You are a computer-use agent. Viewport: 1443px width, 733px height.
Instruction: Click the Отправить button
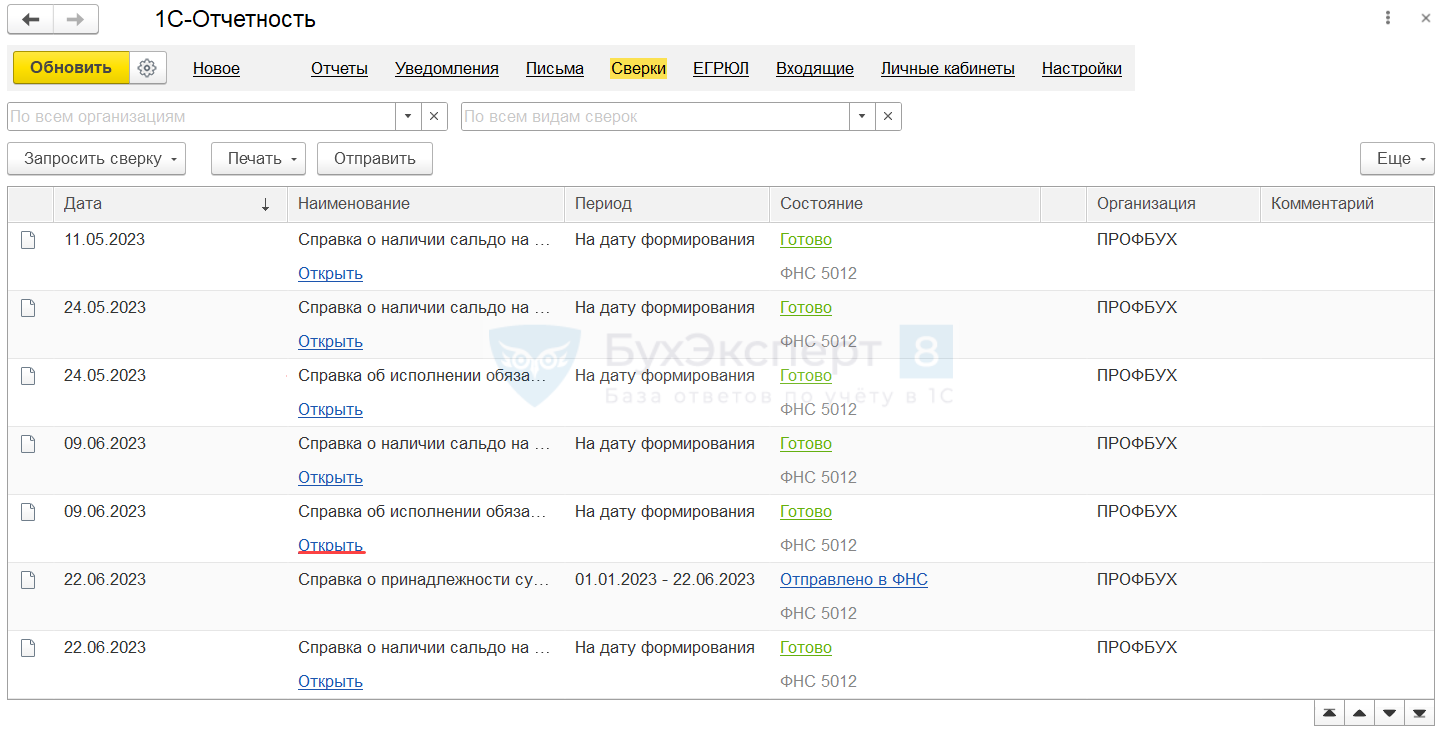point(375,158)
